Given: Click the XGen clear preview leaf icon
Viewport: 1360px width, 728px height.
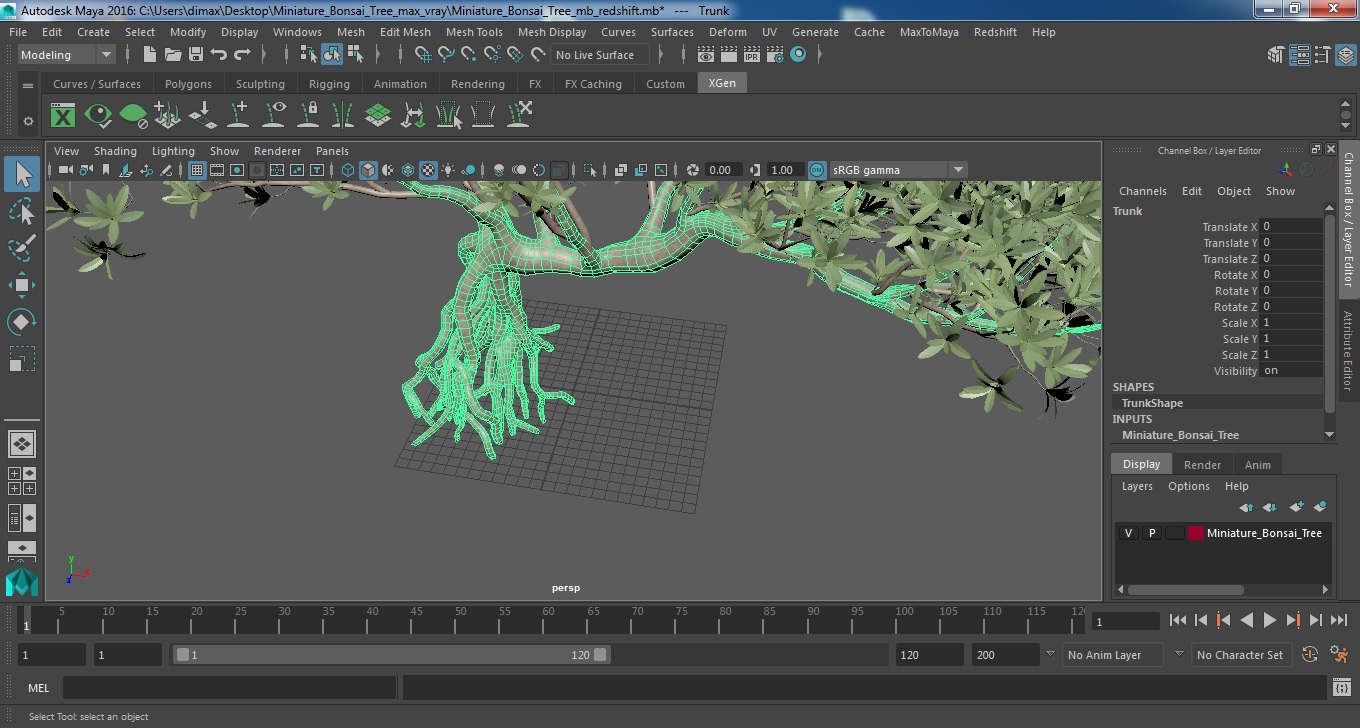Looking at the screenshot, I should pyautogui.click(x=133, y=115).
